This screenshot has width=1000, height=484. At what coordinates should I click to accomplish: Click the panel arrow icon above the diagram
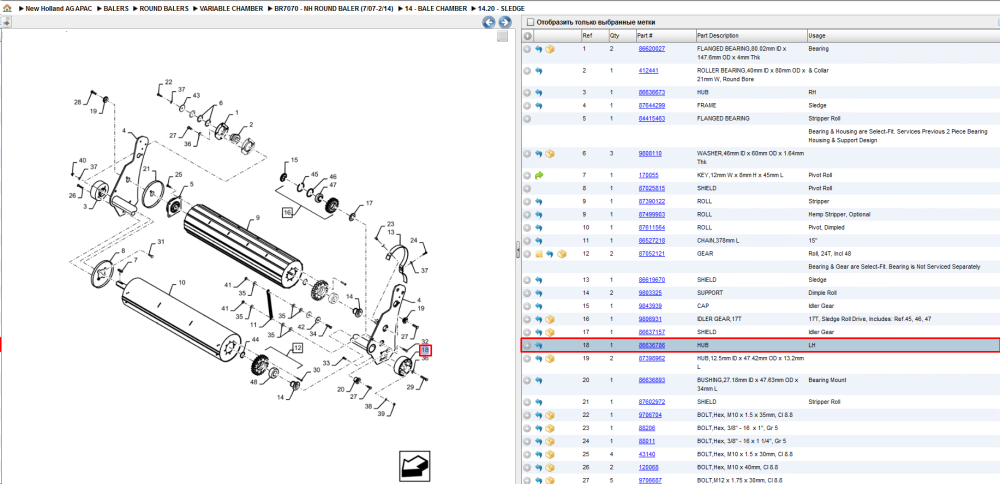[x=6, y=22]
